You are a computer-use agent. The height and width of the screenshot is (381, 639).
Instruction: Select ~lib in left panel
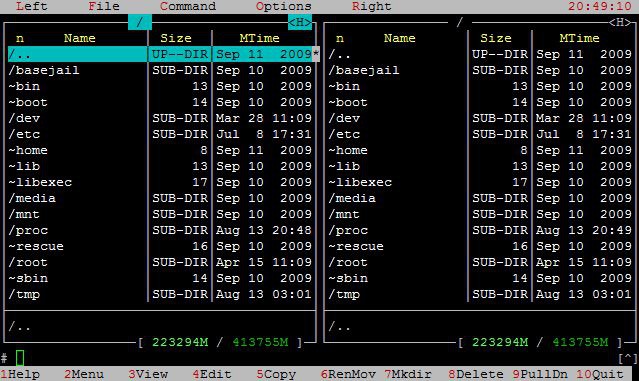[160, 166]
